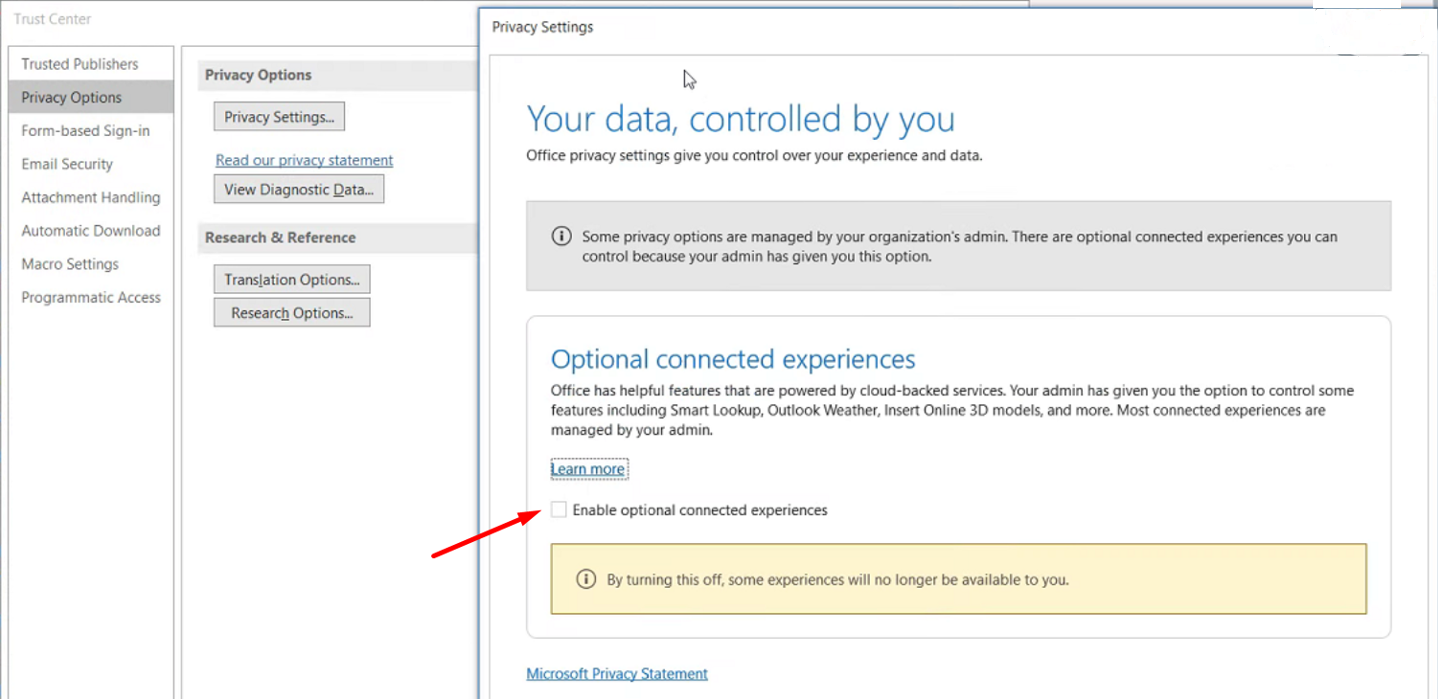Open Form-based Sign-in category
Viewport: 1438px width, 699px height.
(86, 131)
